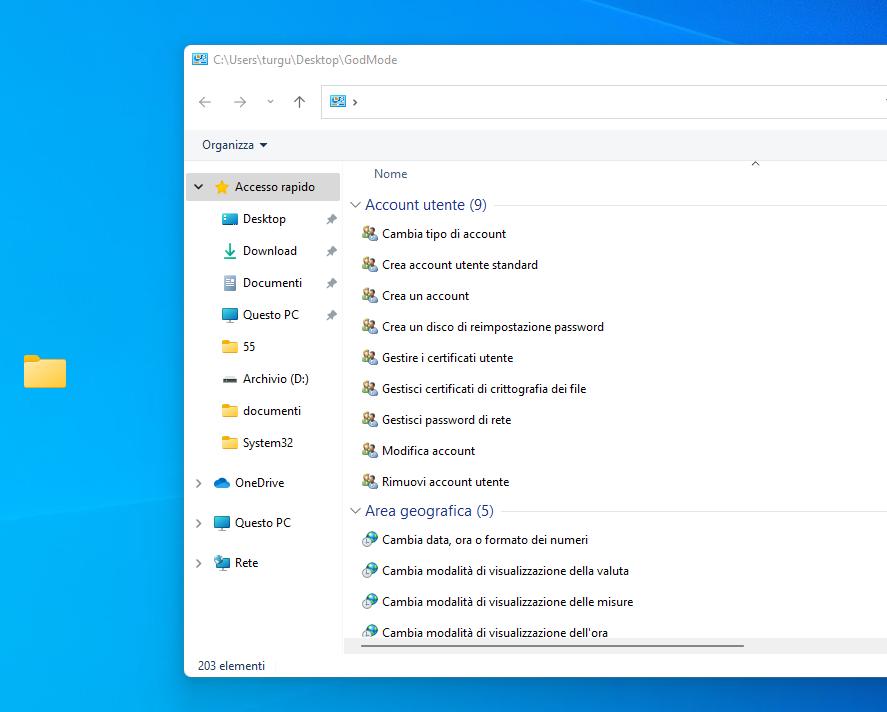Unpin Desktop using its pin icon

(x=331, y=219)
